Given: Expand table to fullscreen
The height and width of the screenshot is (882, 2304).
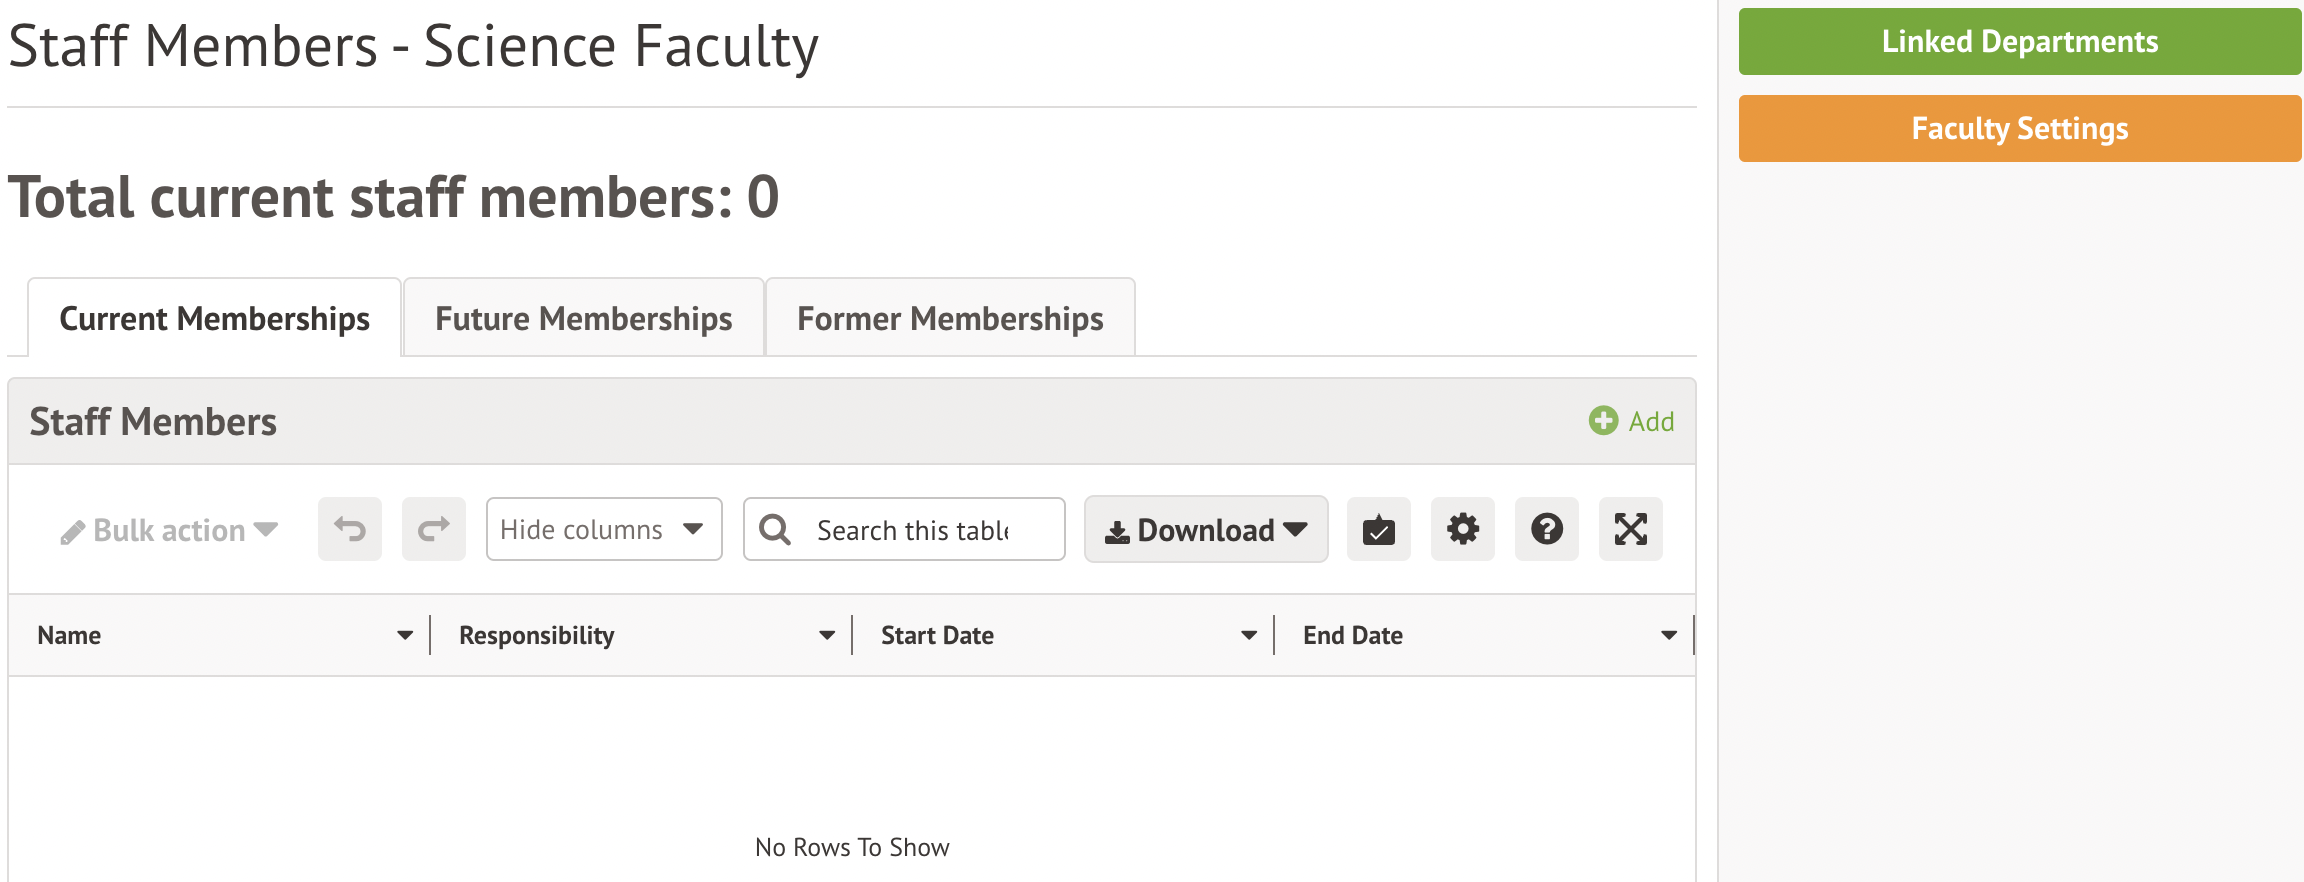Looking at the screenshot, I should tap(1630, 529).
